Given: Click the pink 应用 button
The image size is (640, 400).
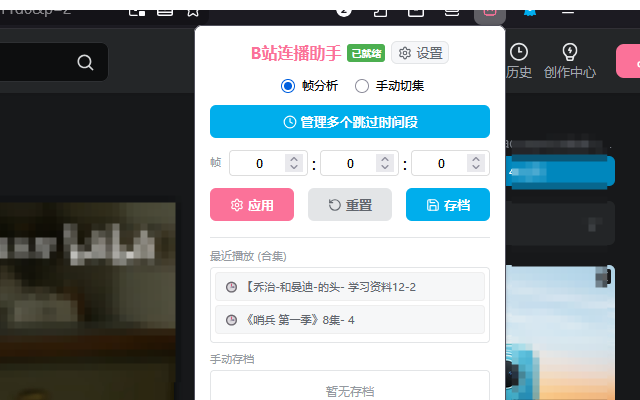Looking at the screenshot, I should 252,204.
